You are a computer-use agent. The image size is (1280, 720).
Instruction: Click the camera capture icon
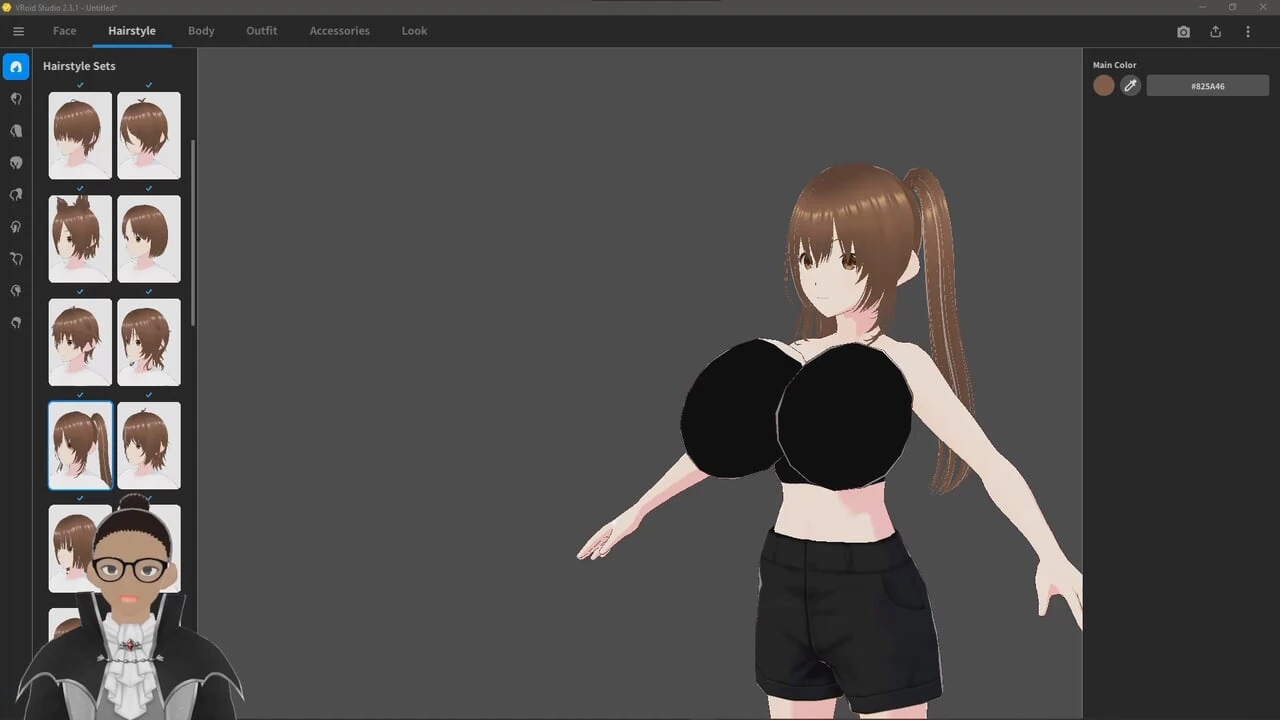tap(1183, 31)
